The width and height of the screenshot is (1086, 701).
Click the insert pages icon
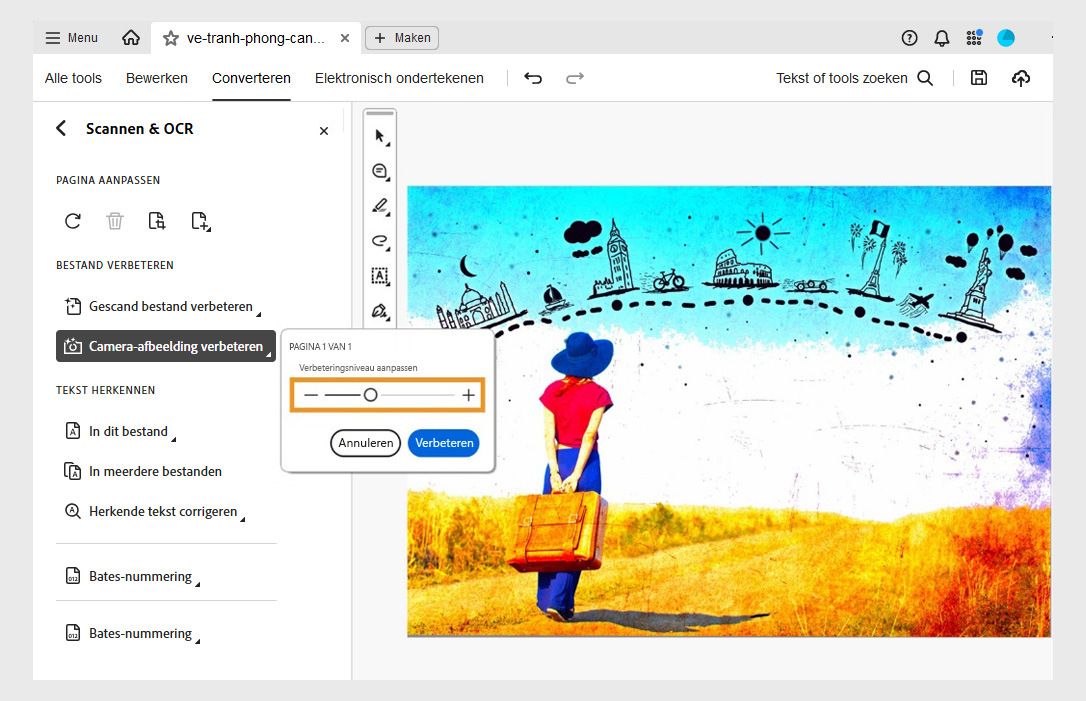(200, 221)
